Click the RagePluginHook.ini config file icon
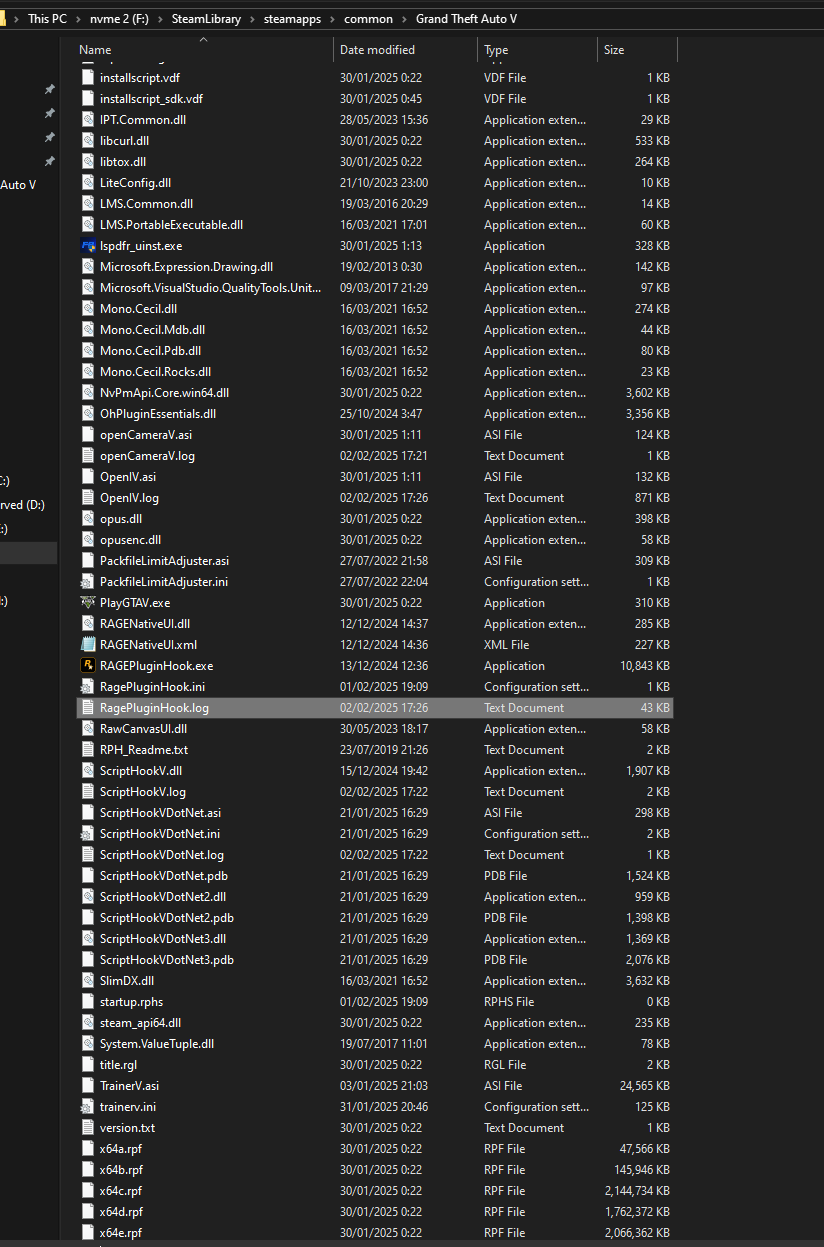This screenshot has width=824, height=1247. click(x=88, y=687)
